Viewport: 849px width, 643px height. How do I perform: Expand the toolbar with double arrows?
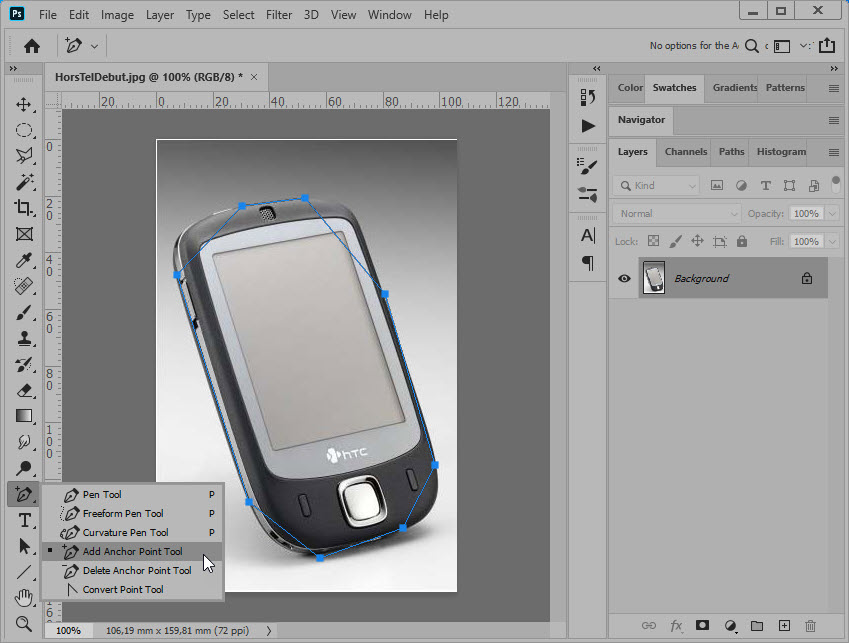(x=13, y=69)
